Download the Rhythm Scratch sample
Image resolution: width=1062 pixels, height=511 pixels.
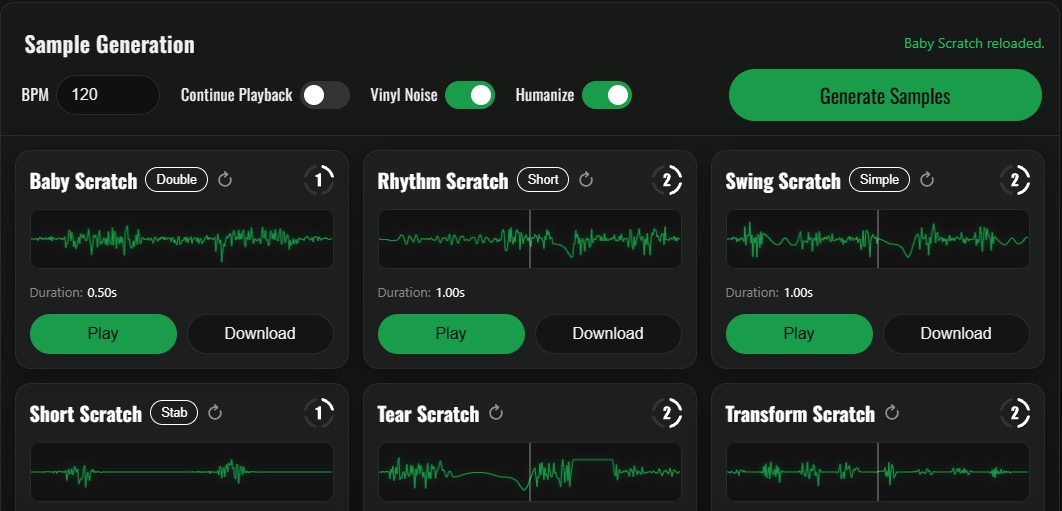pos(608,333)
